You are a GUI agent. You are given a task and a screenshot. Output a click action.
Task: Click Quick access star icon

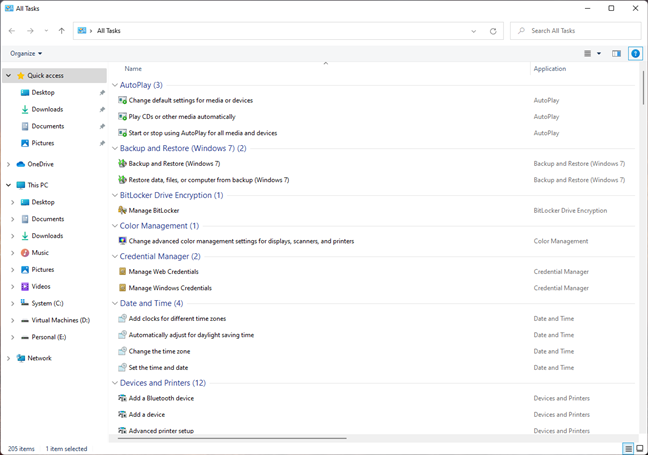tap(20, 75)
